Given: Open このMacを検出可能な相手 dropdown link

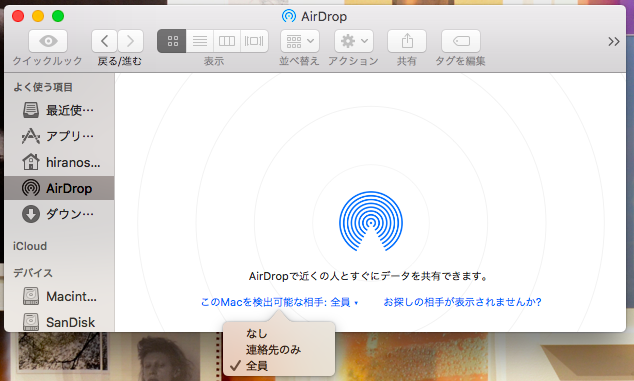Looking at the screenshot, I should tap(279, 302).
